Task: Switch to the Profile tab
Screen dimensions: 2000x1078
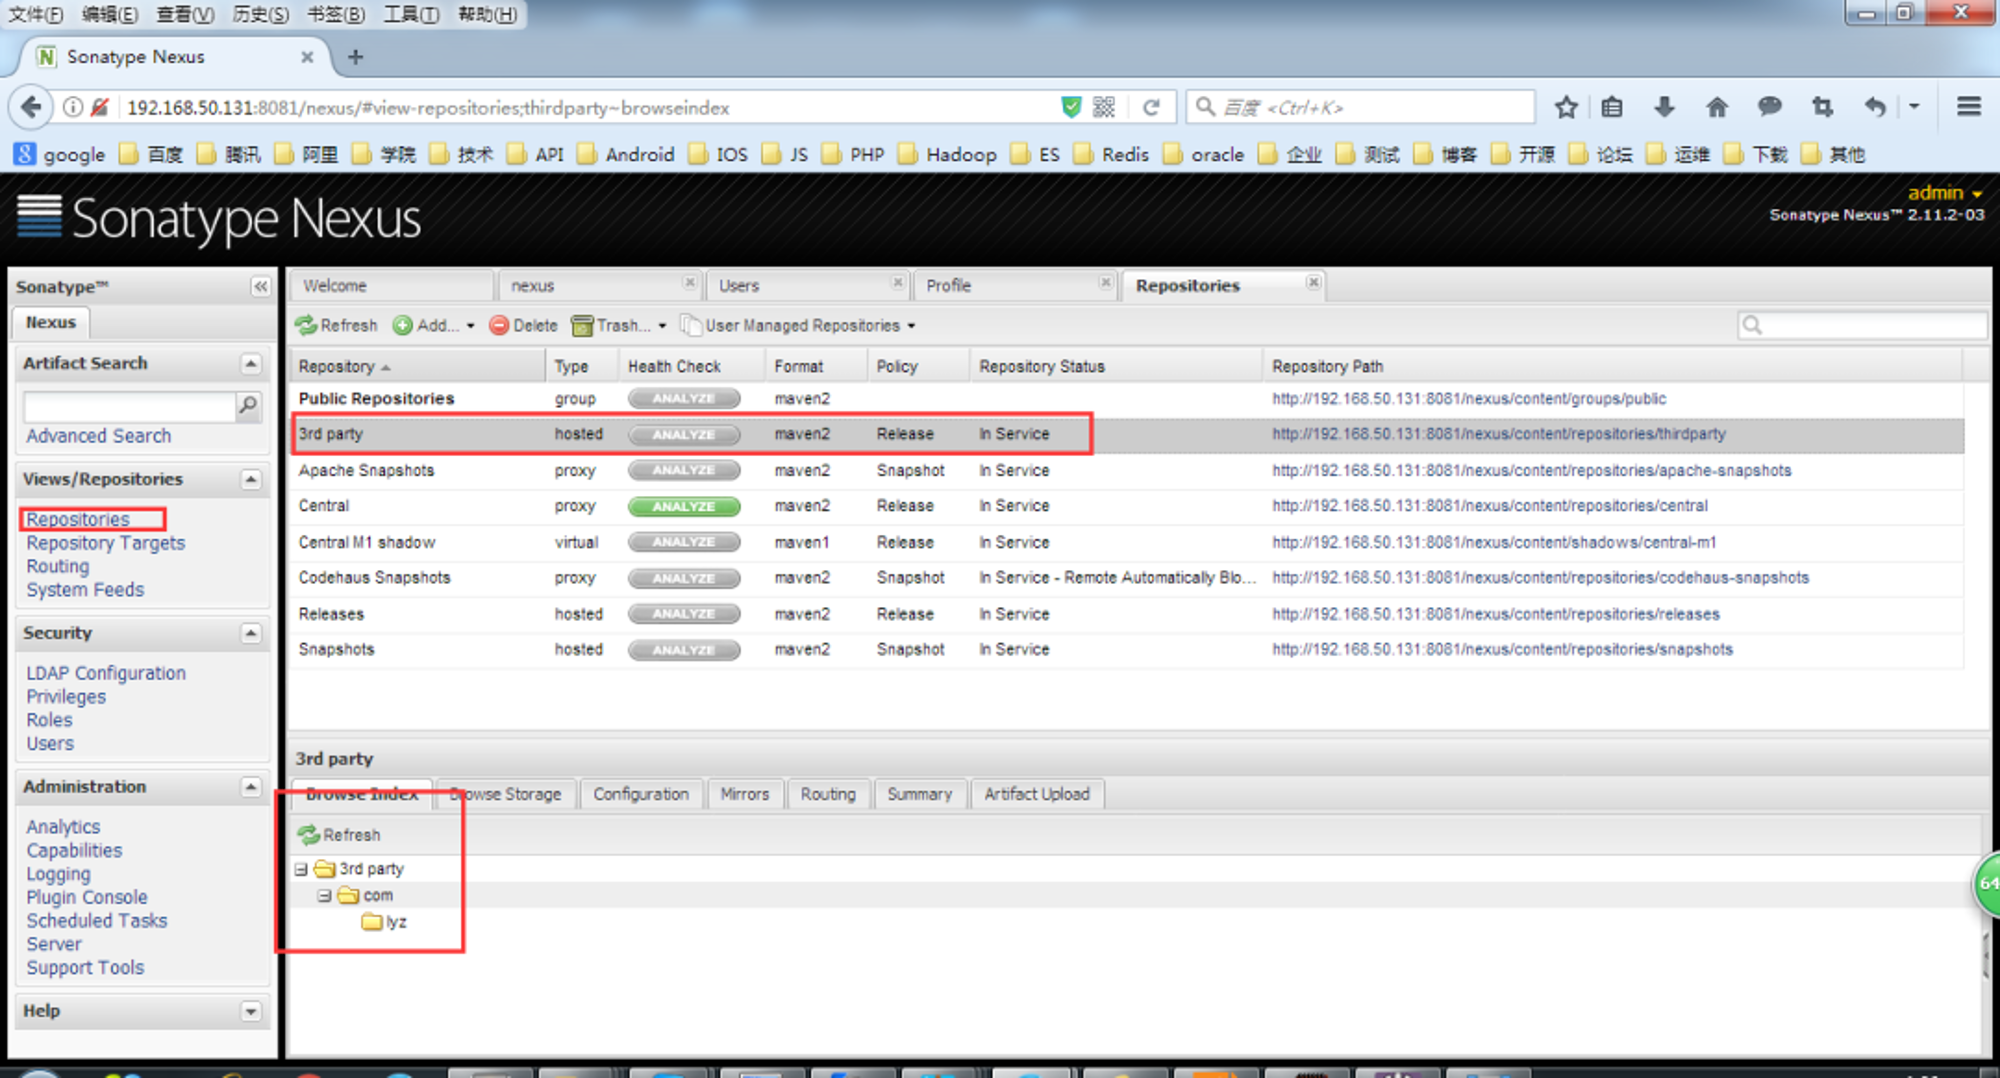Action: 1015,286
